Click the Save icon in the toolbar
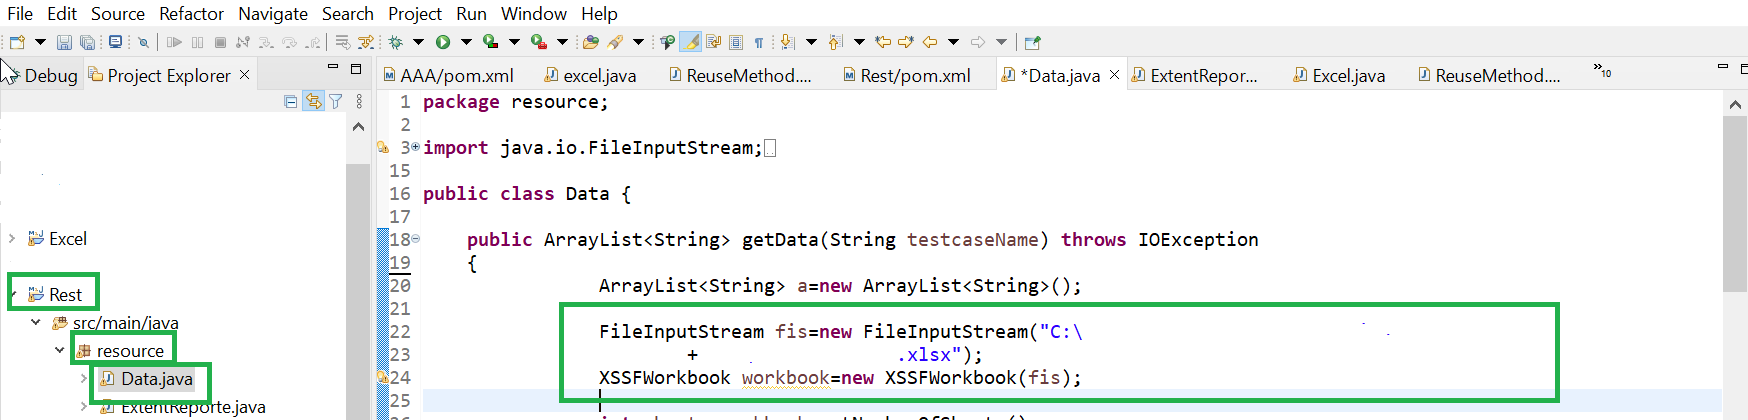The width and height of the screenshot is (1748, 420). 64,42
